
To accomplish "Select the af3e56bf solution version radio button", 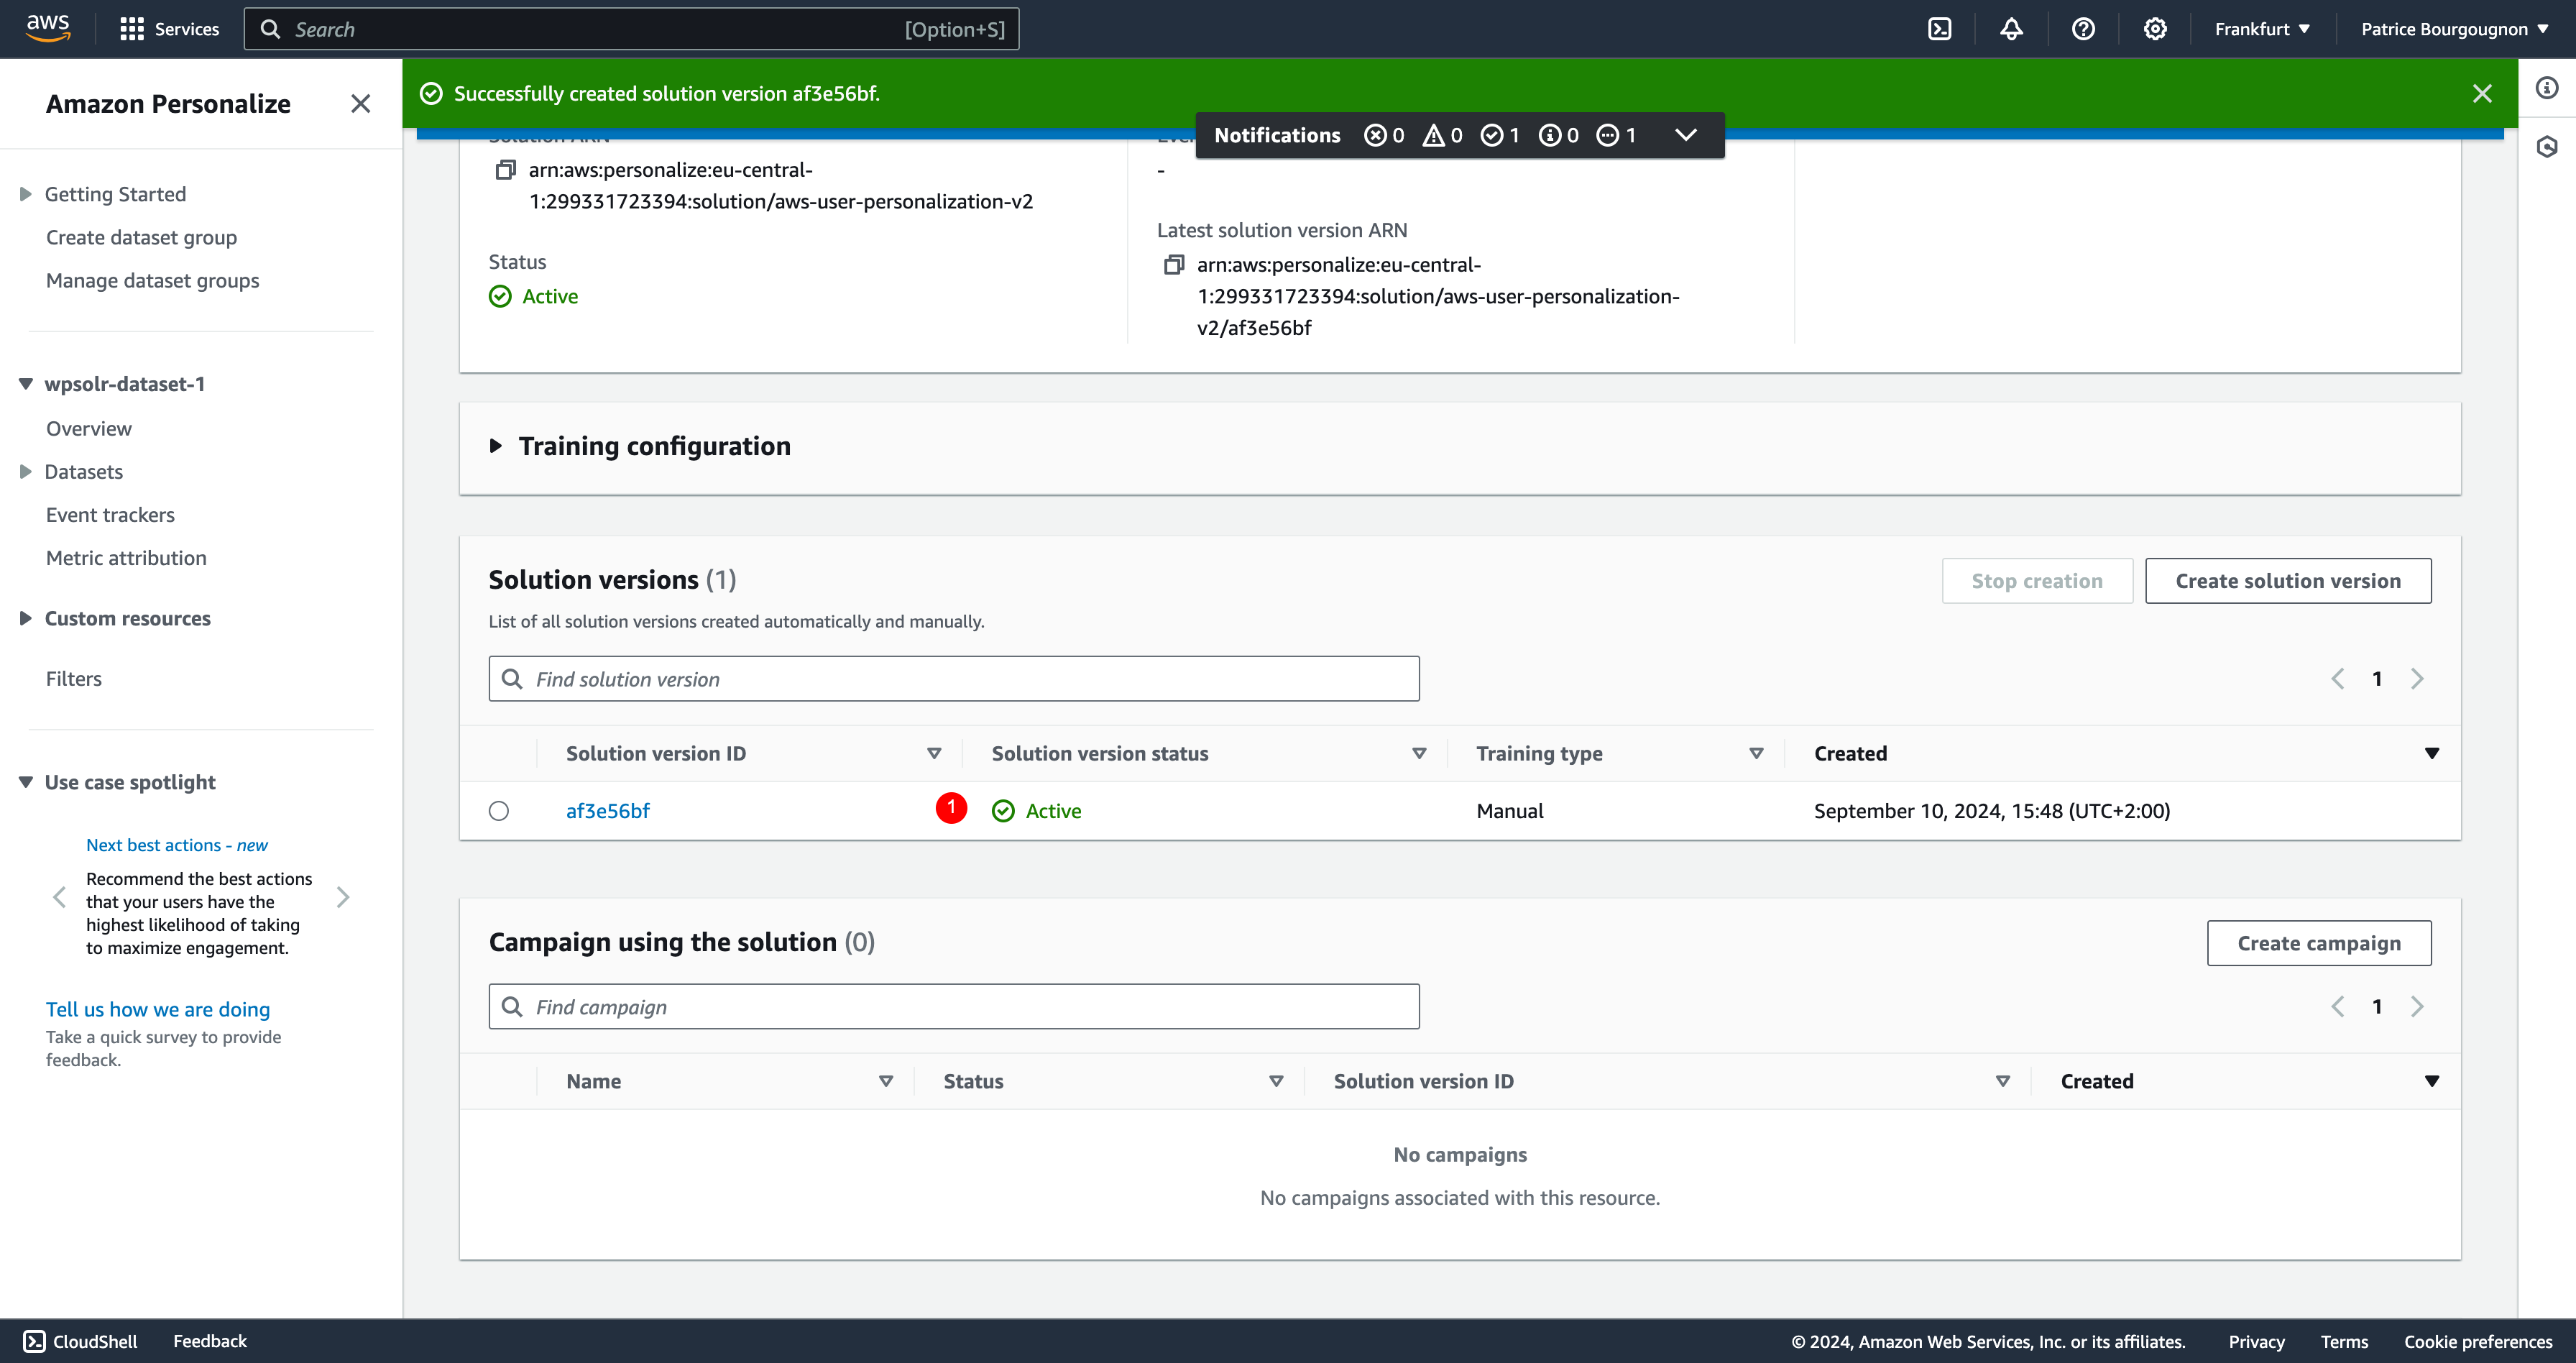I will (x=499, y=811).
